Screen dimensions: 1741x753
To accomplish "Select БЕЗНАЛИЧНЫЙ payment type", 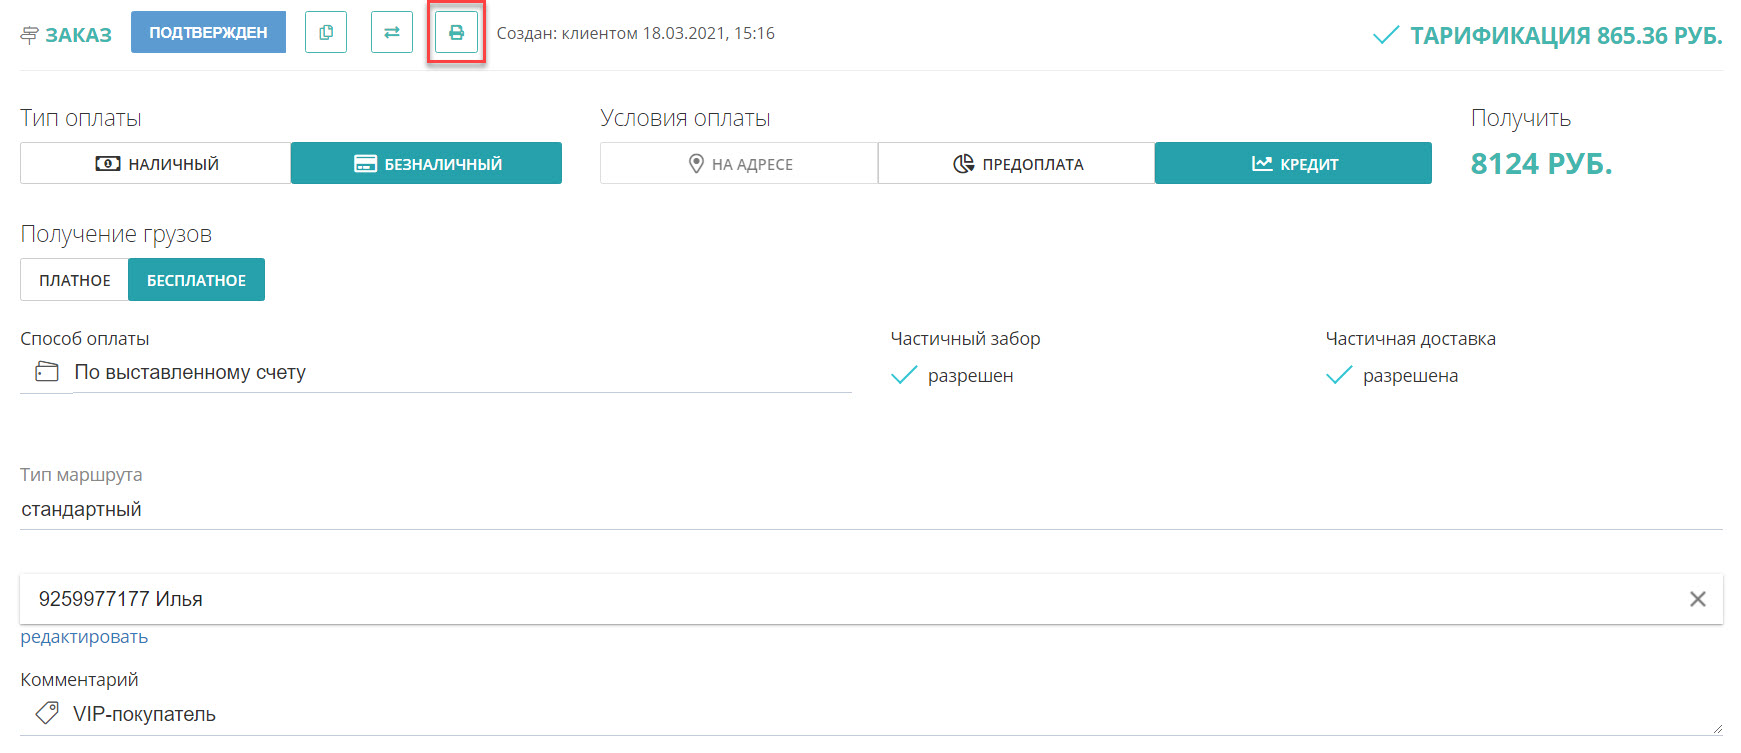I will click(427, 163).
